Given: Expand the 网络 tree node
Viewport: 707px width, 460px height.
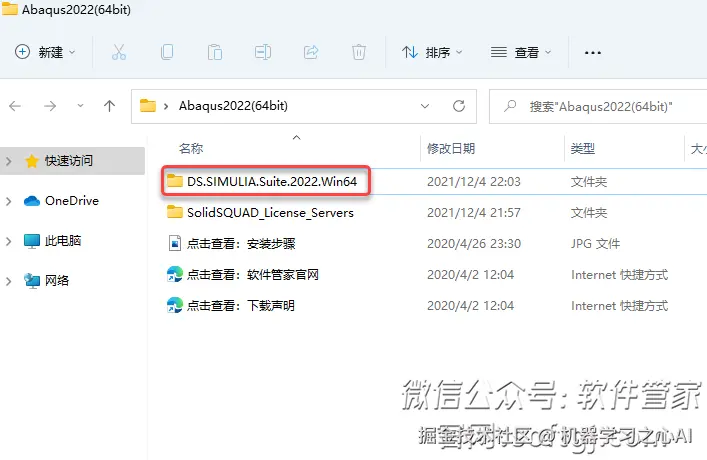Looking at the screenshot, I should 9,281.
